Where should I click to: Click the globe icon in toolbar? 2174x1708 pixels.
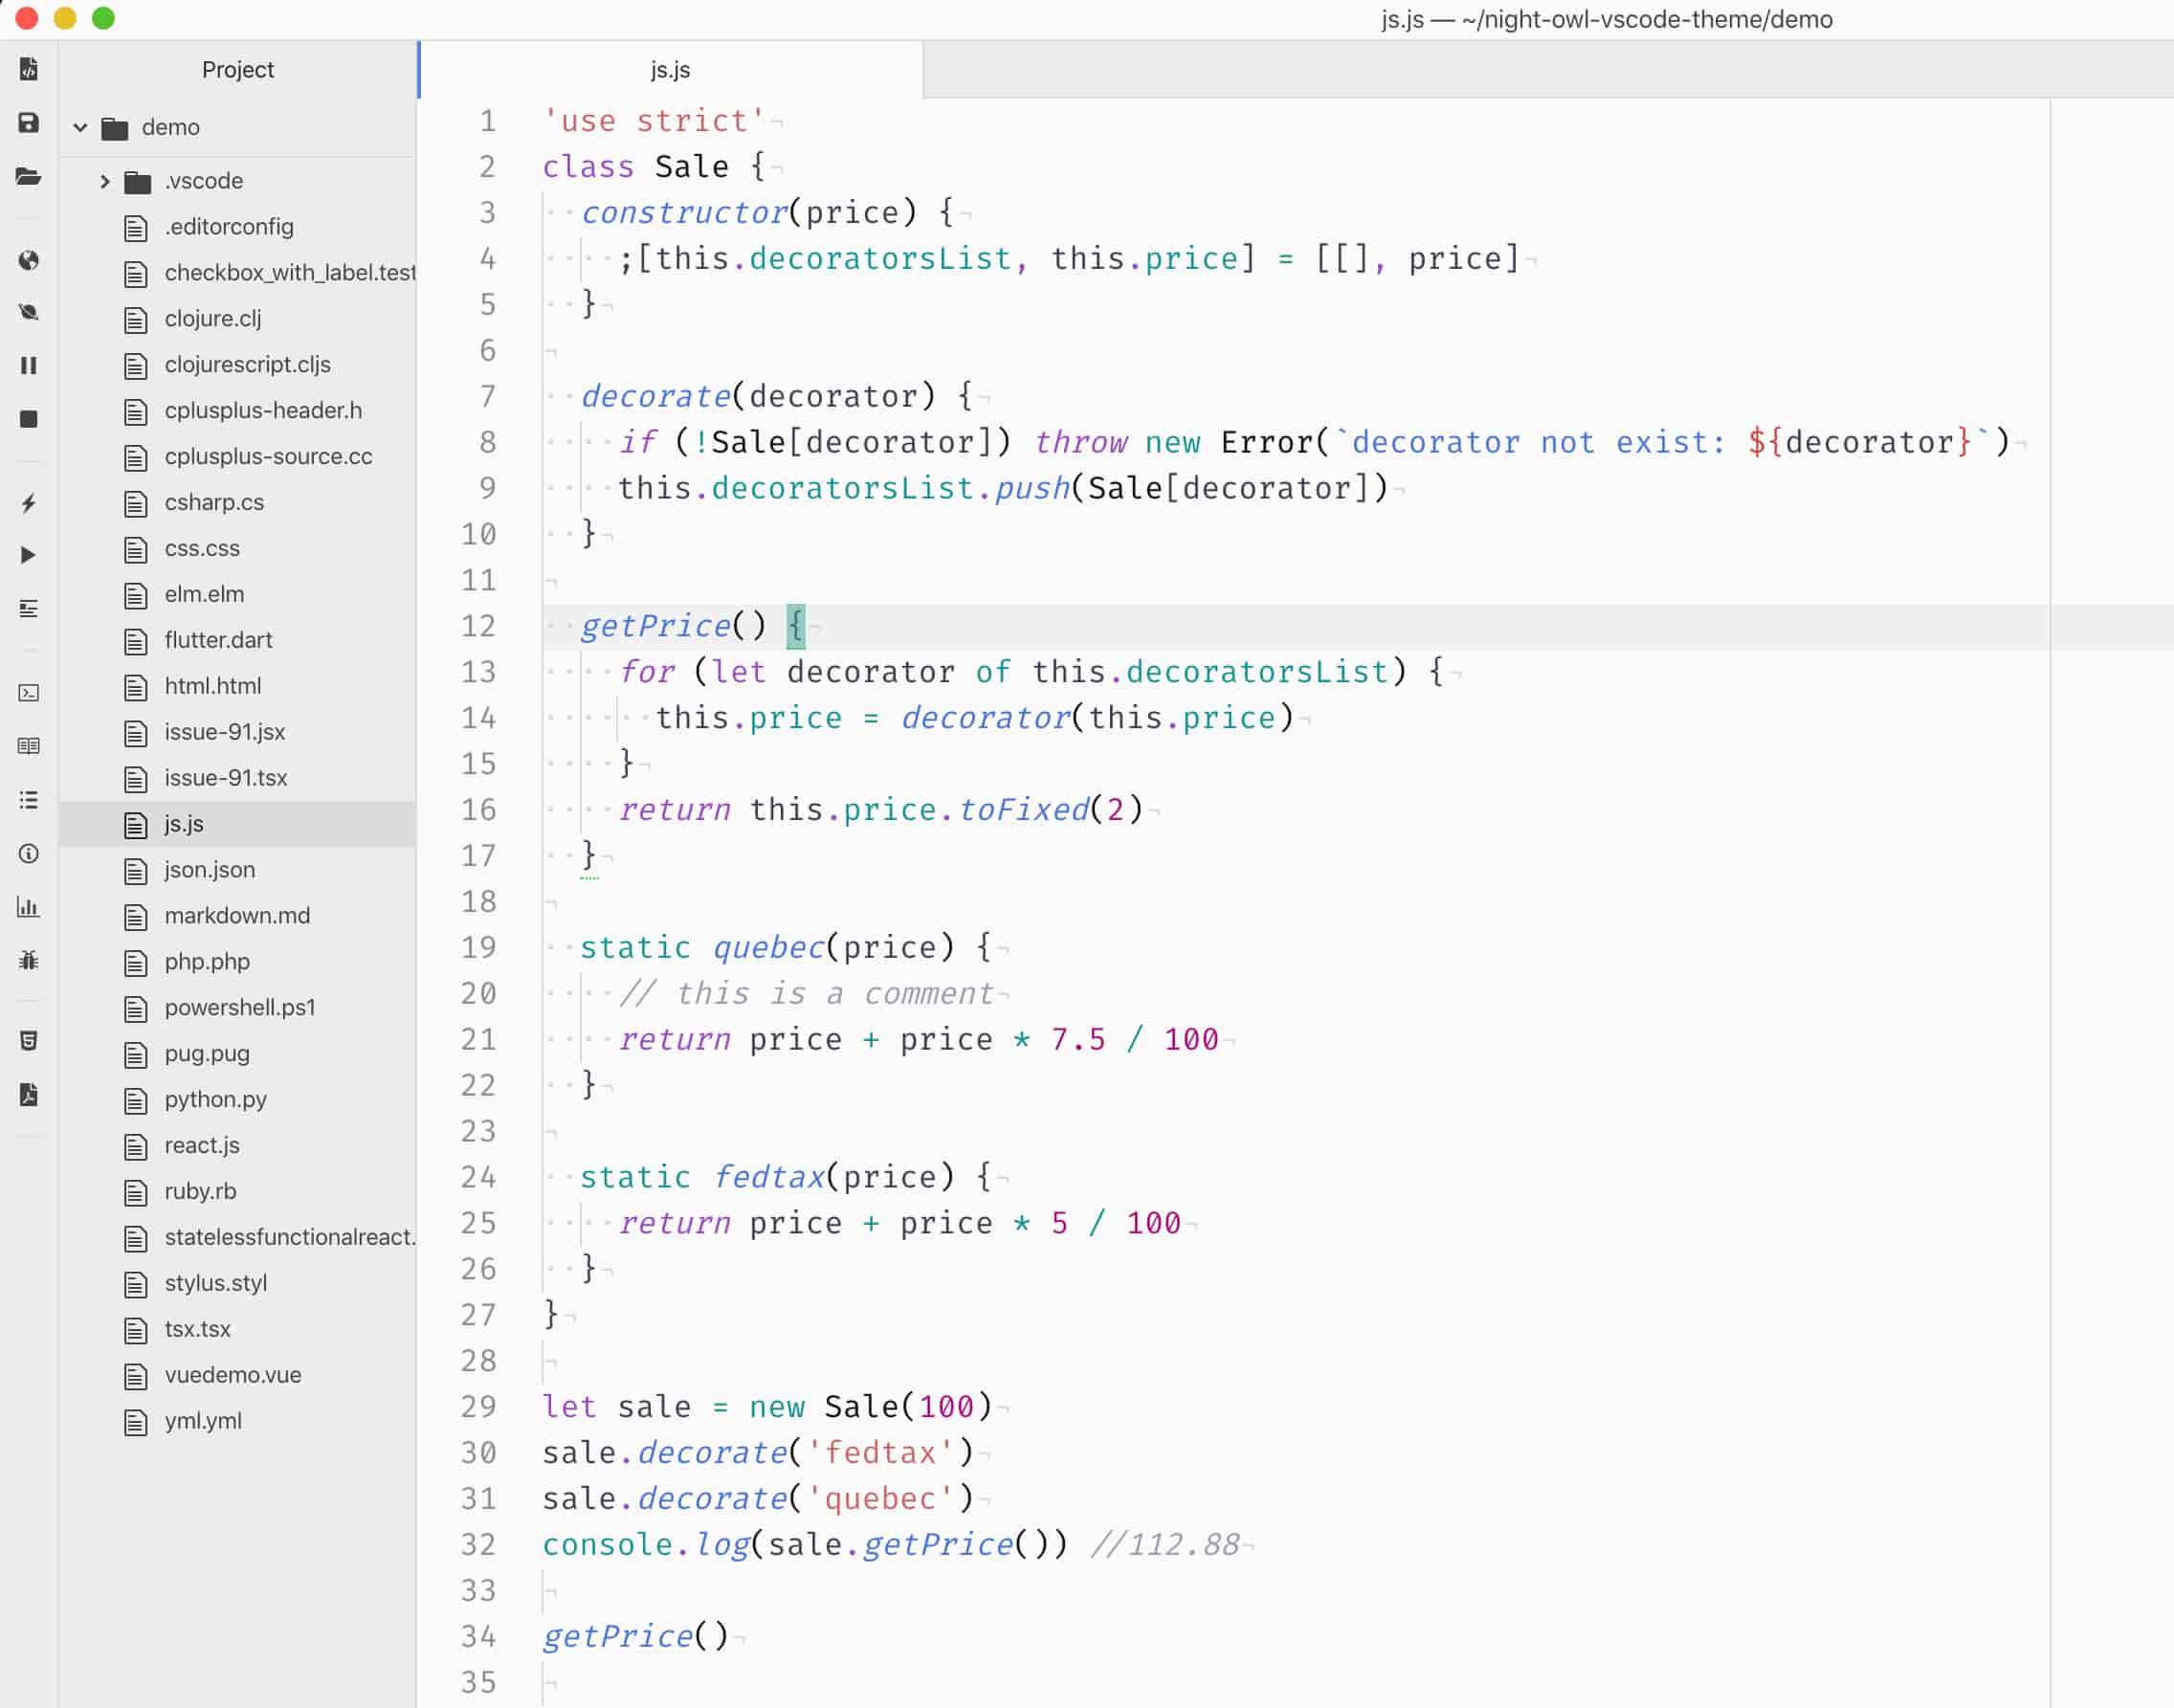(28, 260)
